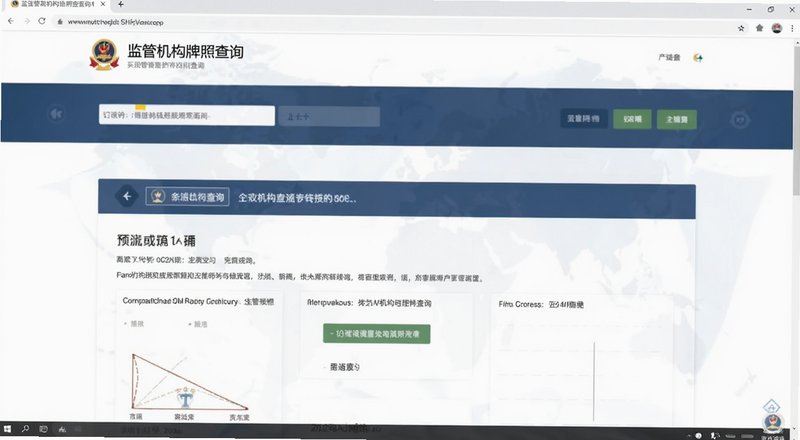Image resolution: width=800 pixels, height=440 pixels.
Task: Click the text item below the green card button
Action: 344,366
